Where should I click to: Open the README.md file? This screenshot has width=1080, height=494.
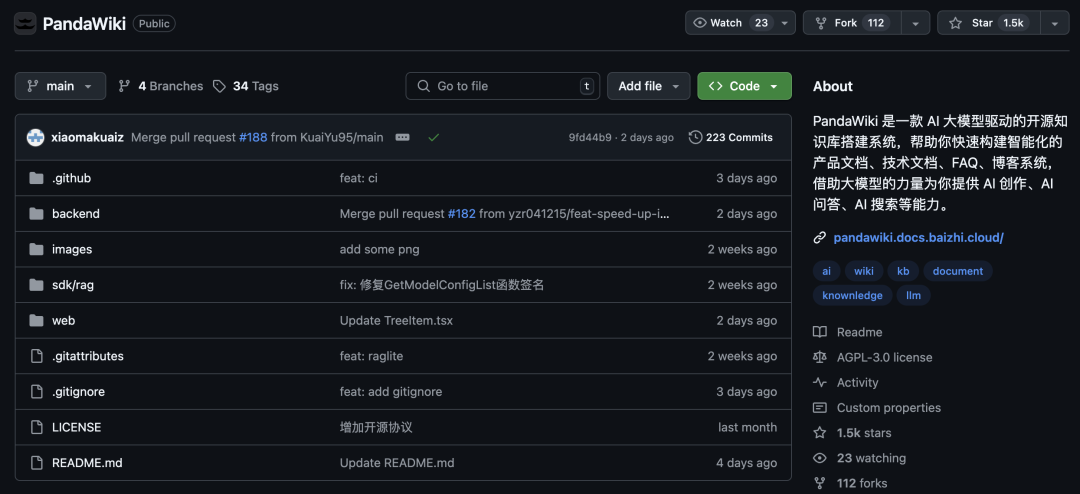pos(87,463)
